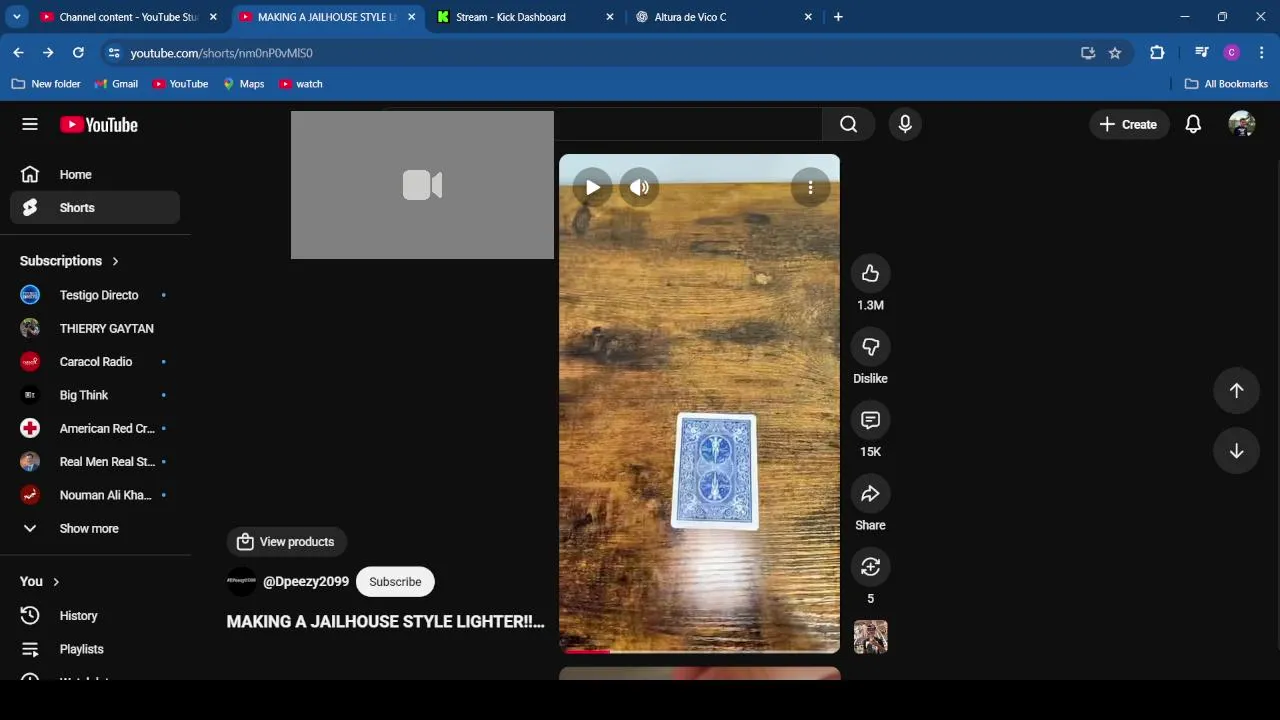Expand the Subscriptions section

click(x=69, y=261)
